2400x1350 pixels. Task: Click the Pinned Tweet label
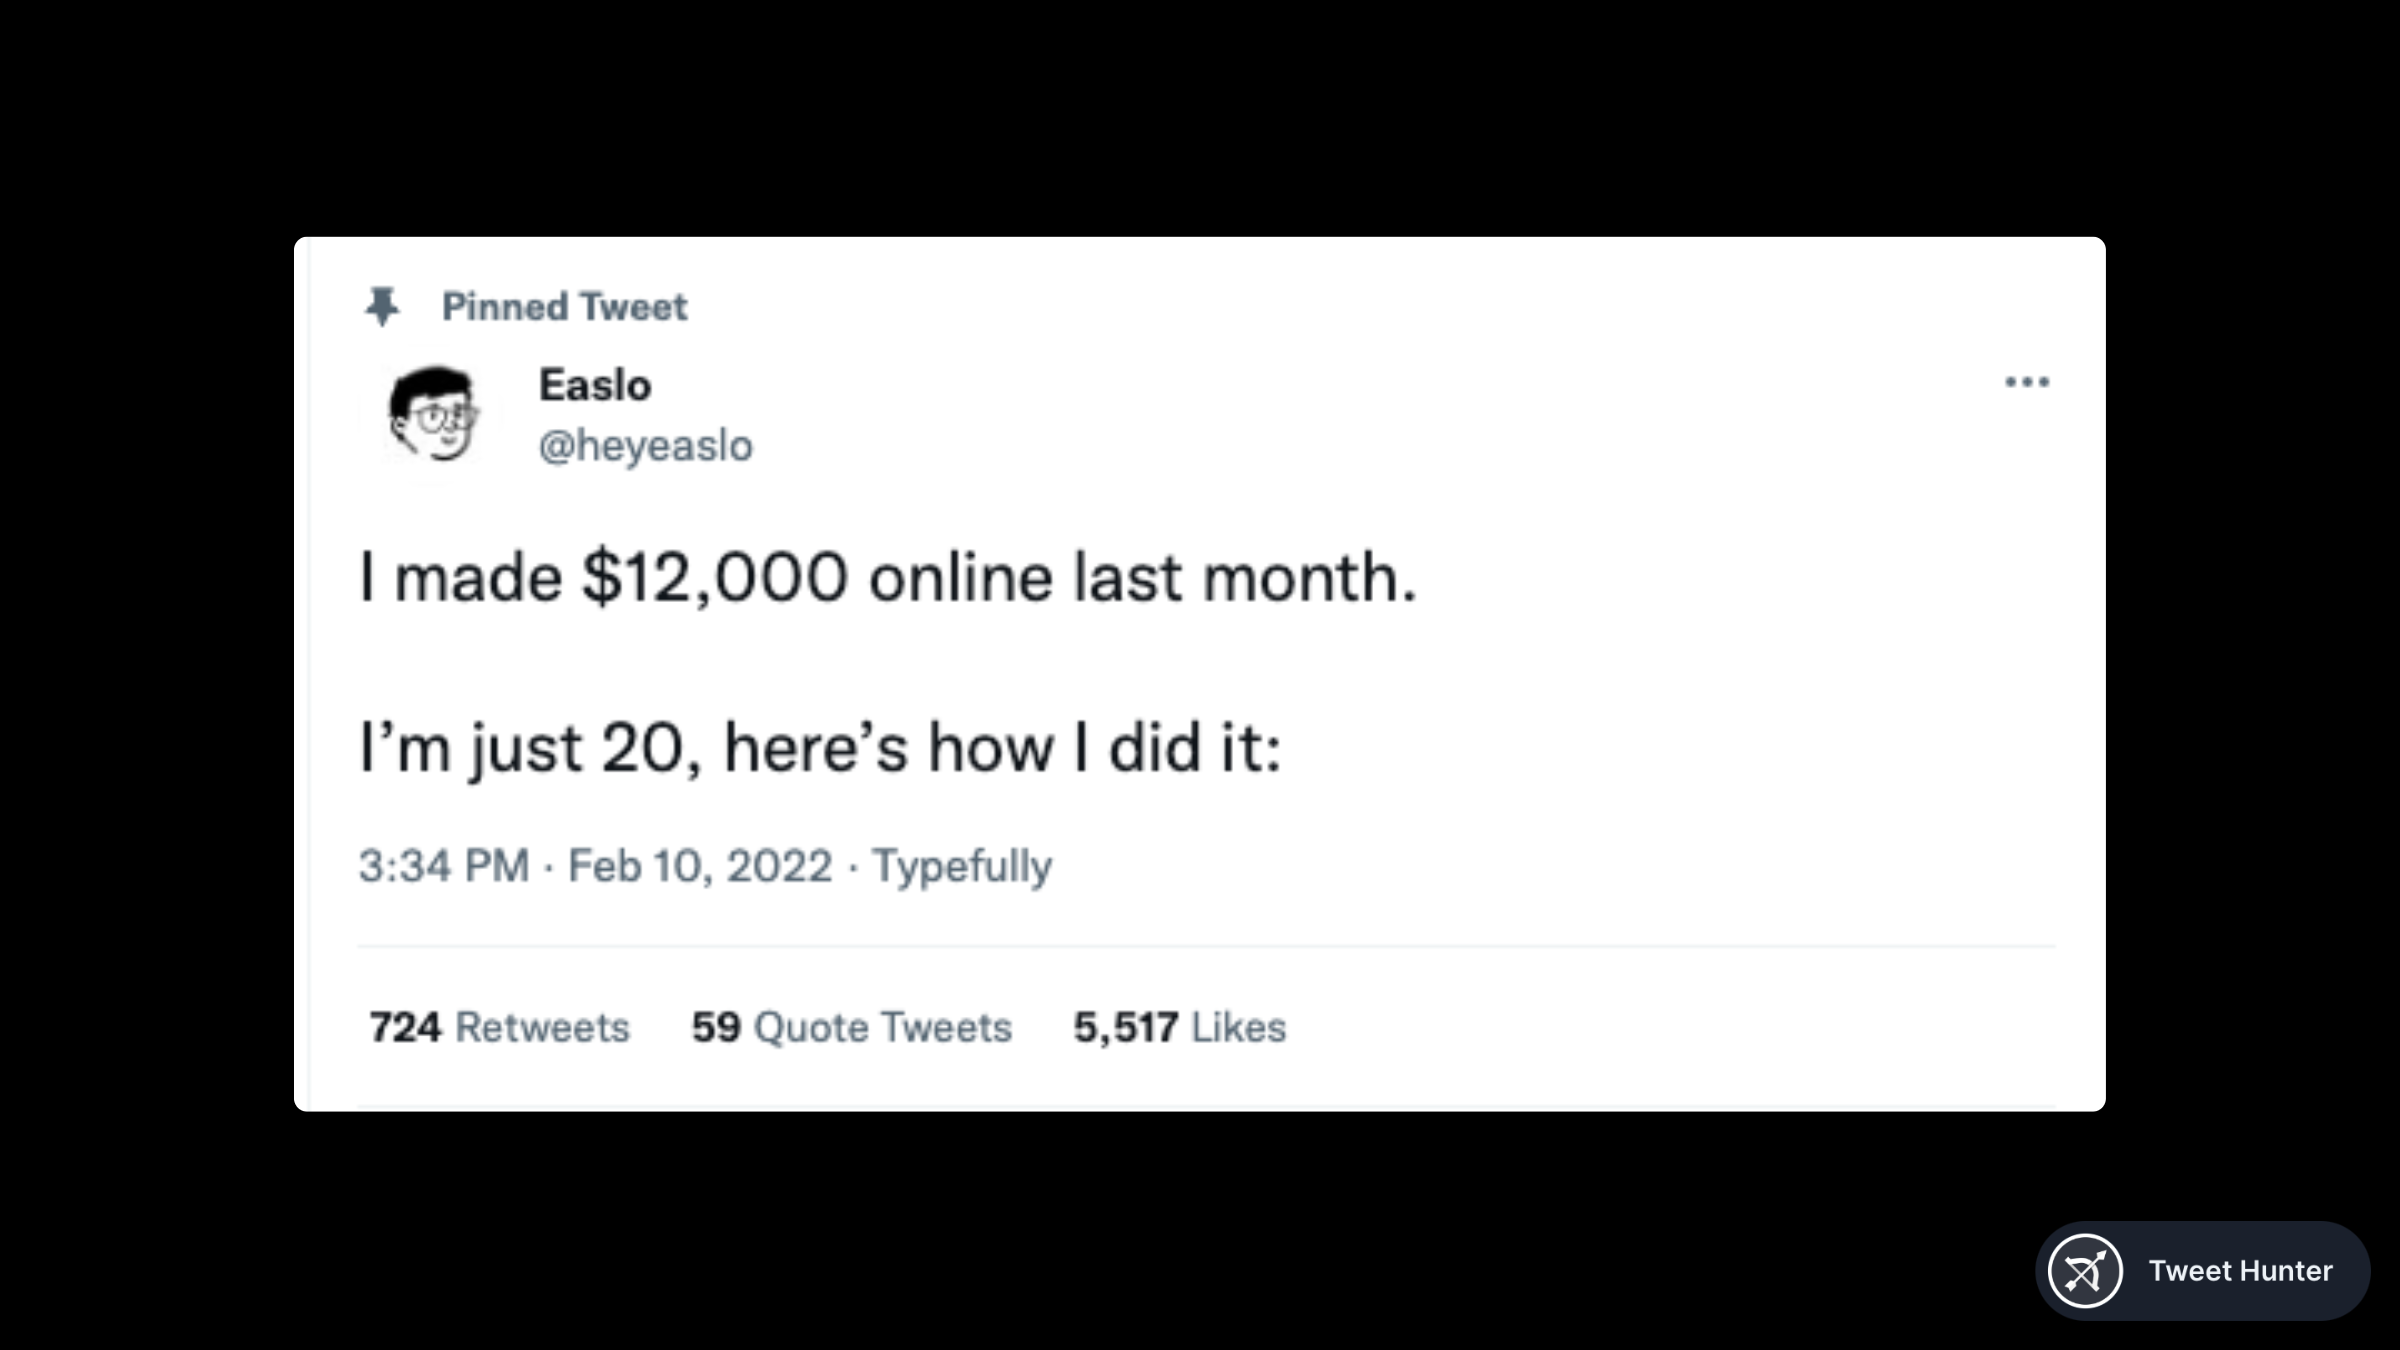pos(564,307)
